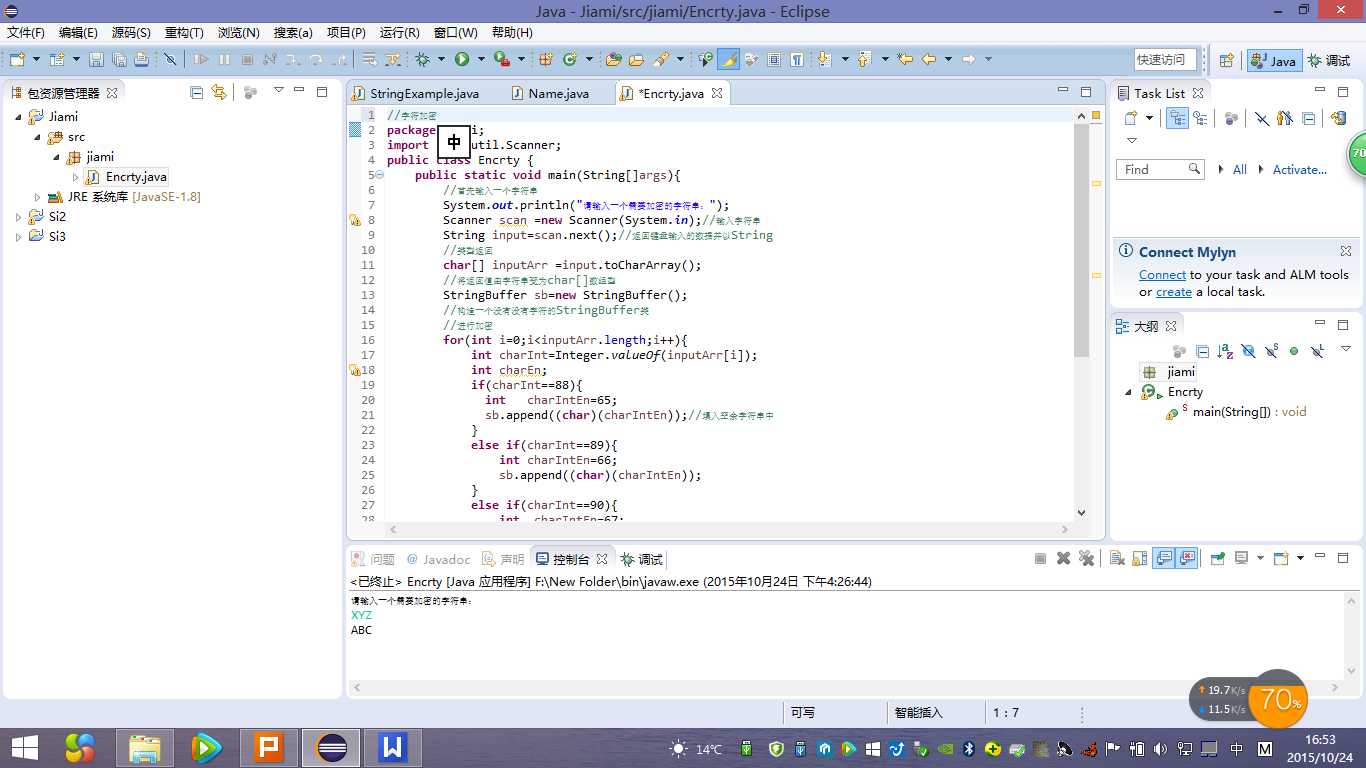1366x768 pixels.
Task: Switch to the Name.java editor tab
Action: [550, 93]
